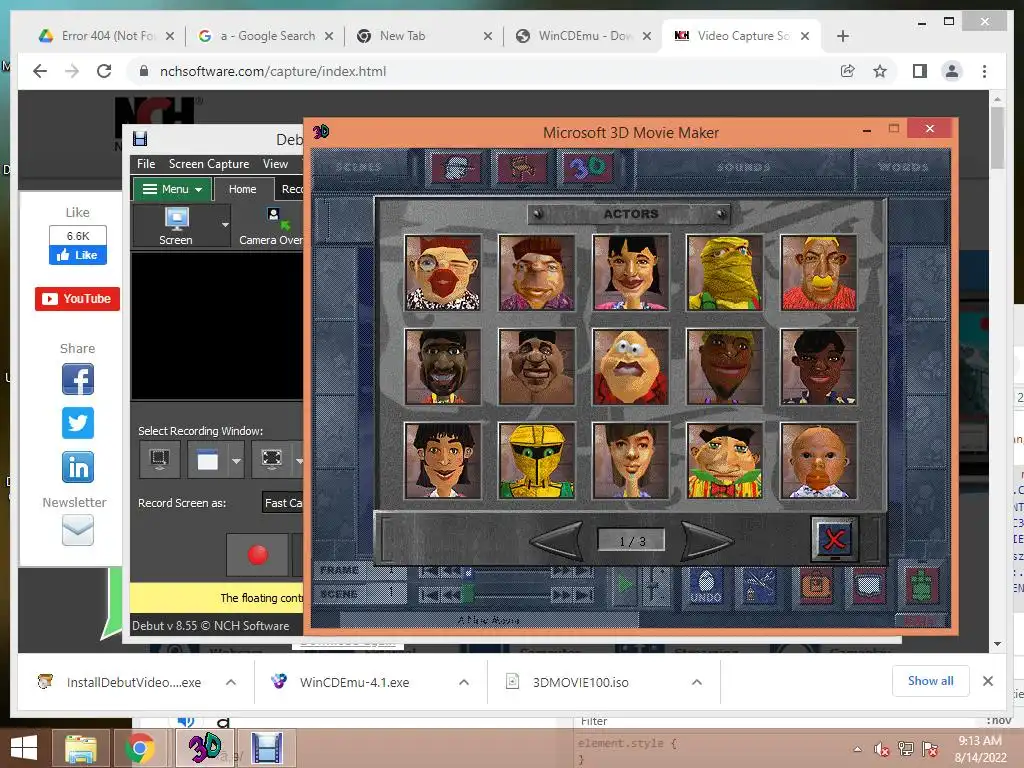Move the green scene slider thumb

(468, 594)
